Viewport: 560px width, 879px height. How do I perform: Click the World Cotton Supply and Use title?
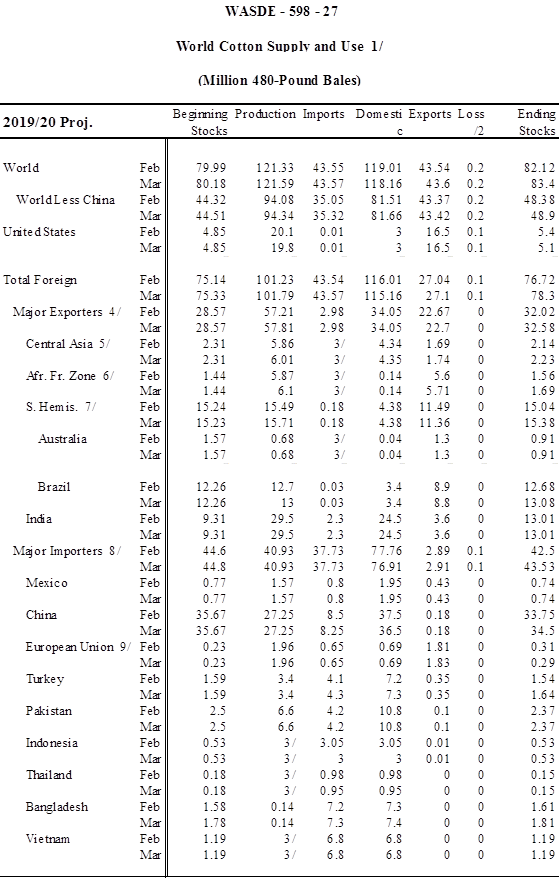pos(279,46)
